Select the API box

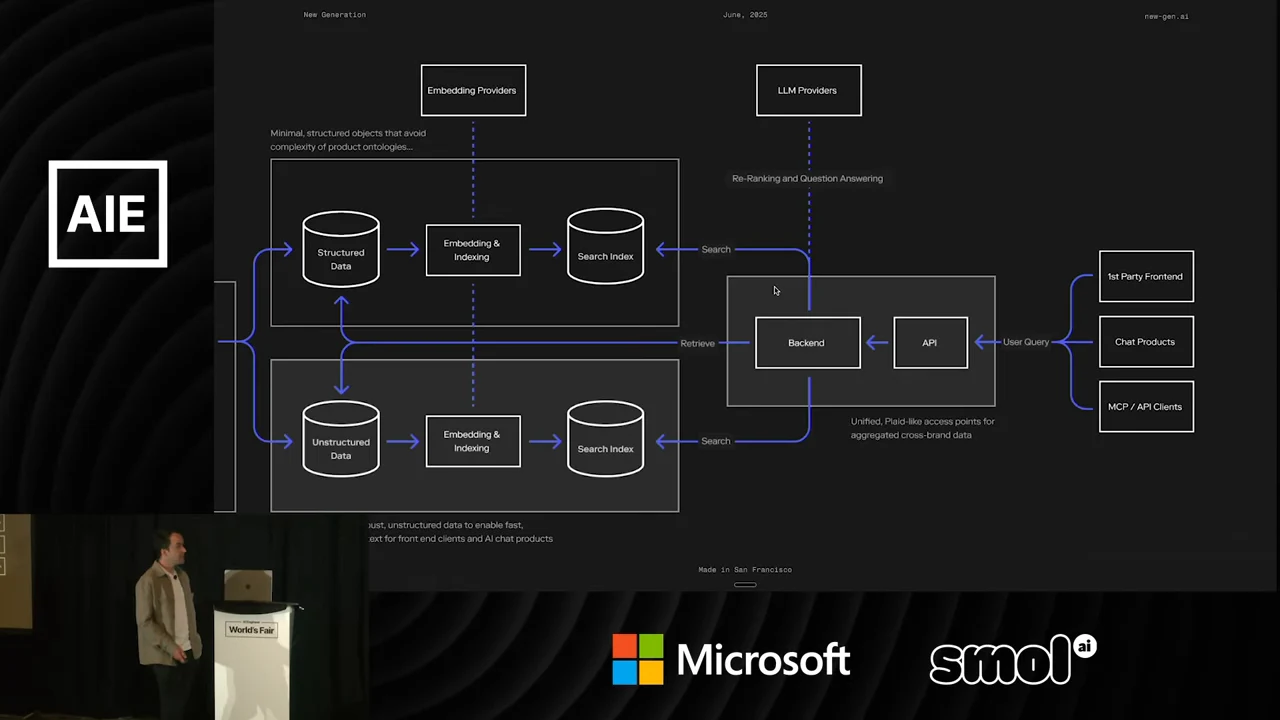(x=930, y=343)
